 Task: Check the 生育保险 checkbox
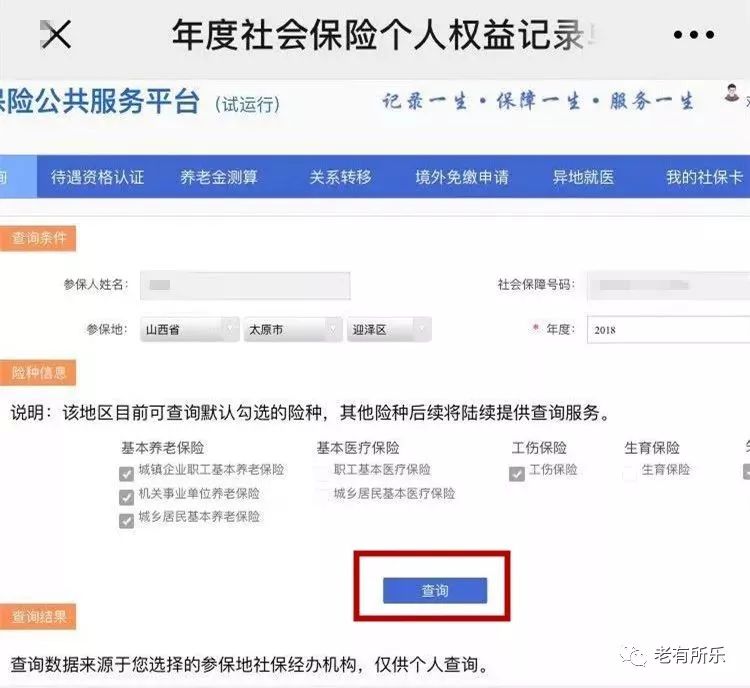(x=629, y=473)
